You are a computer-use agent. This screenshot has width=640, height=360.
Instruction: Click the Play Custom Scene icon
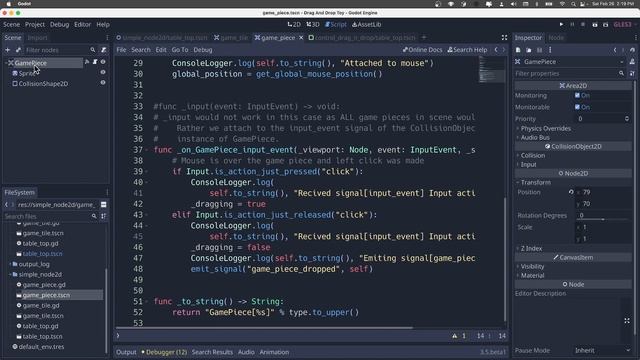click(606, 24)
